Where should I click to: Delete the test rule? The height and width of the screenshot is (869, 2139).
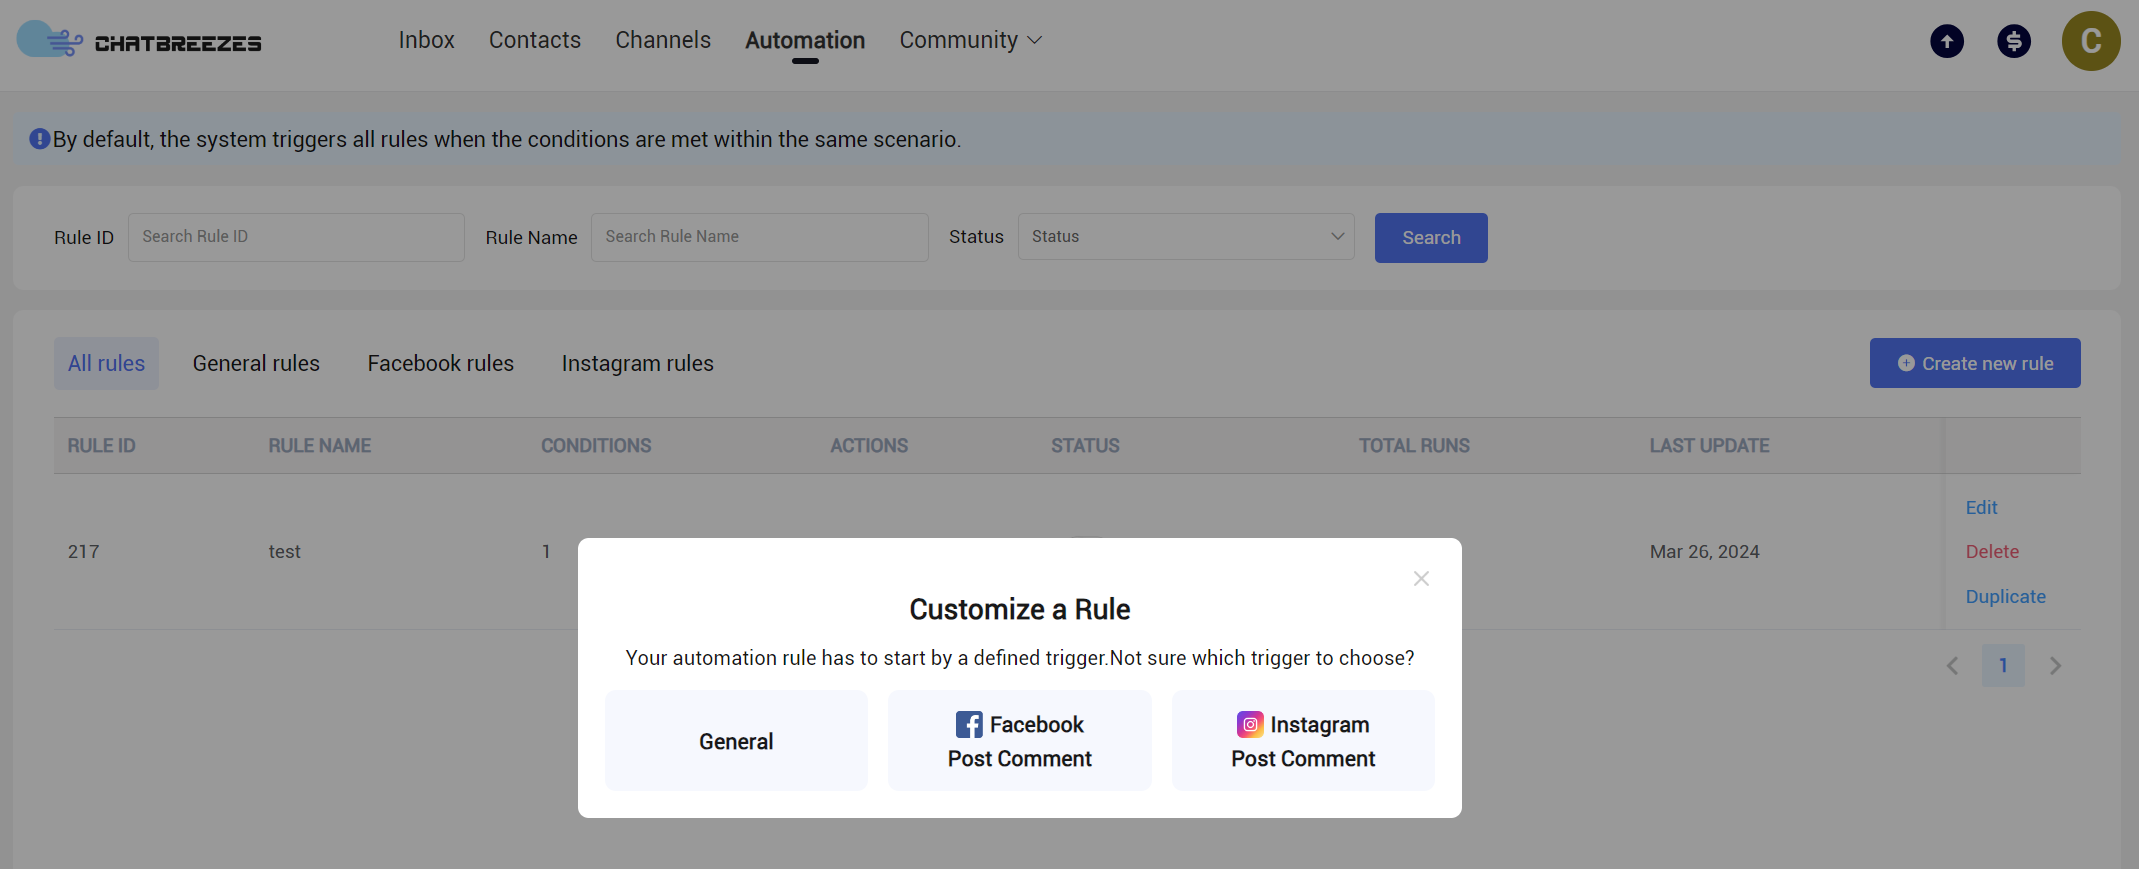point(1992,552)
